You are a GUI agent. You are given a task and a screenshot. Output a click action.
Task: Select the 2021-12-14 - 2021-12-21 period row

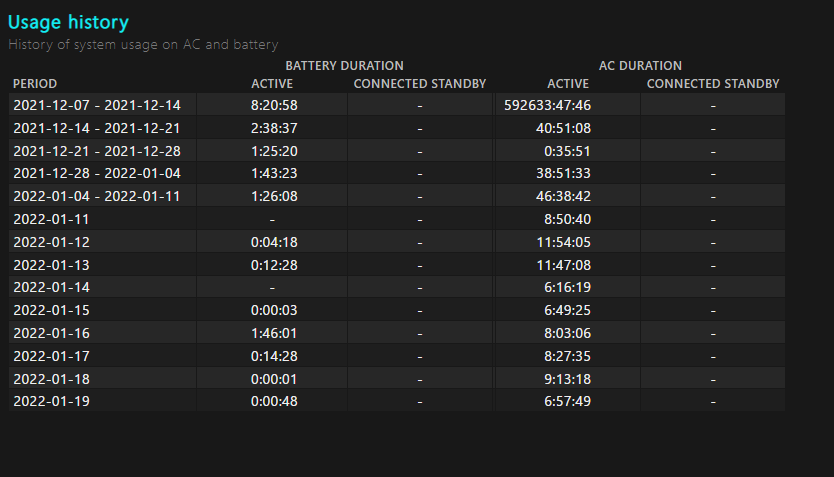click(97, 128)
